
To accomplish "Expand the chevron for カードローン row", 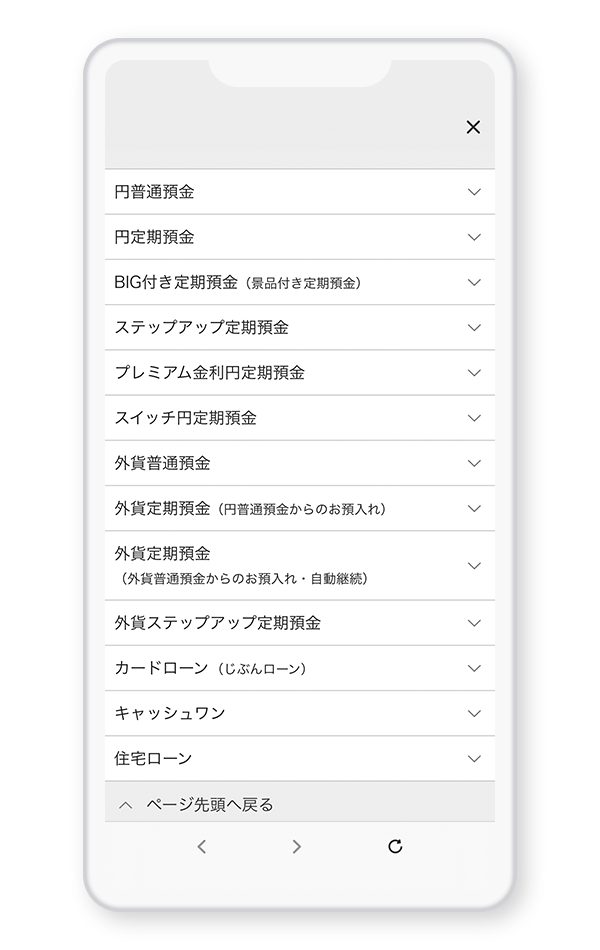I will pos(474,668).
